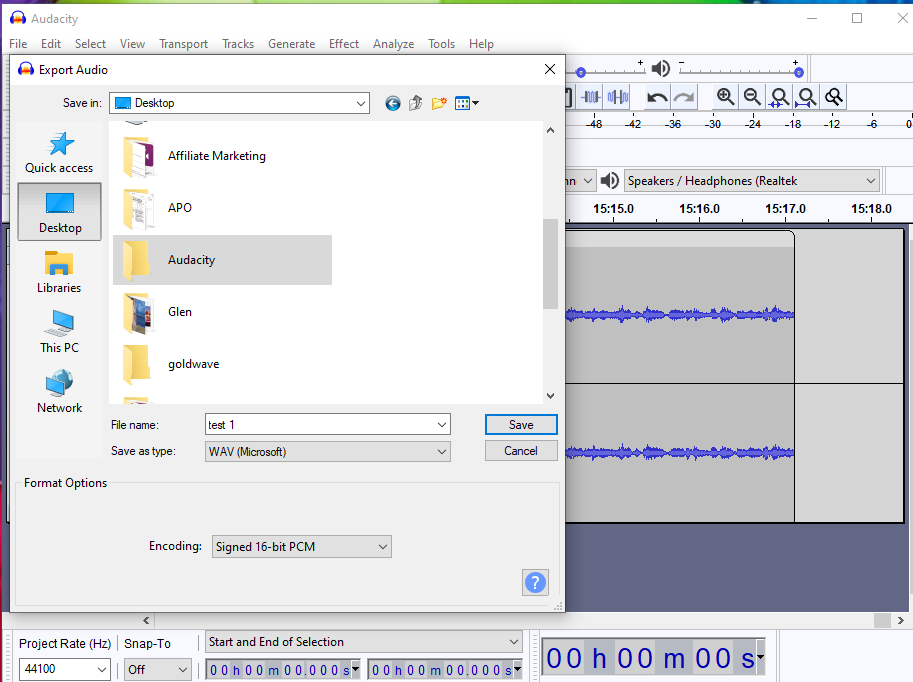Image resolution: width=913 pixels, height=682 pixels.
Task: Select This PC in the places sidebar
Action: [59, 331]
